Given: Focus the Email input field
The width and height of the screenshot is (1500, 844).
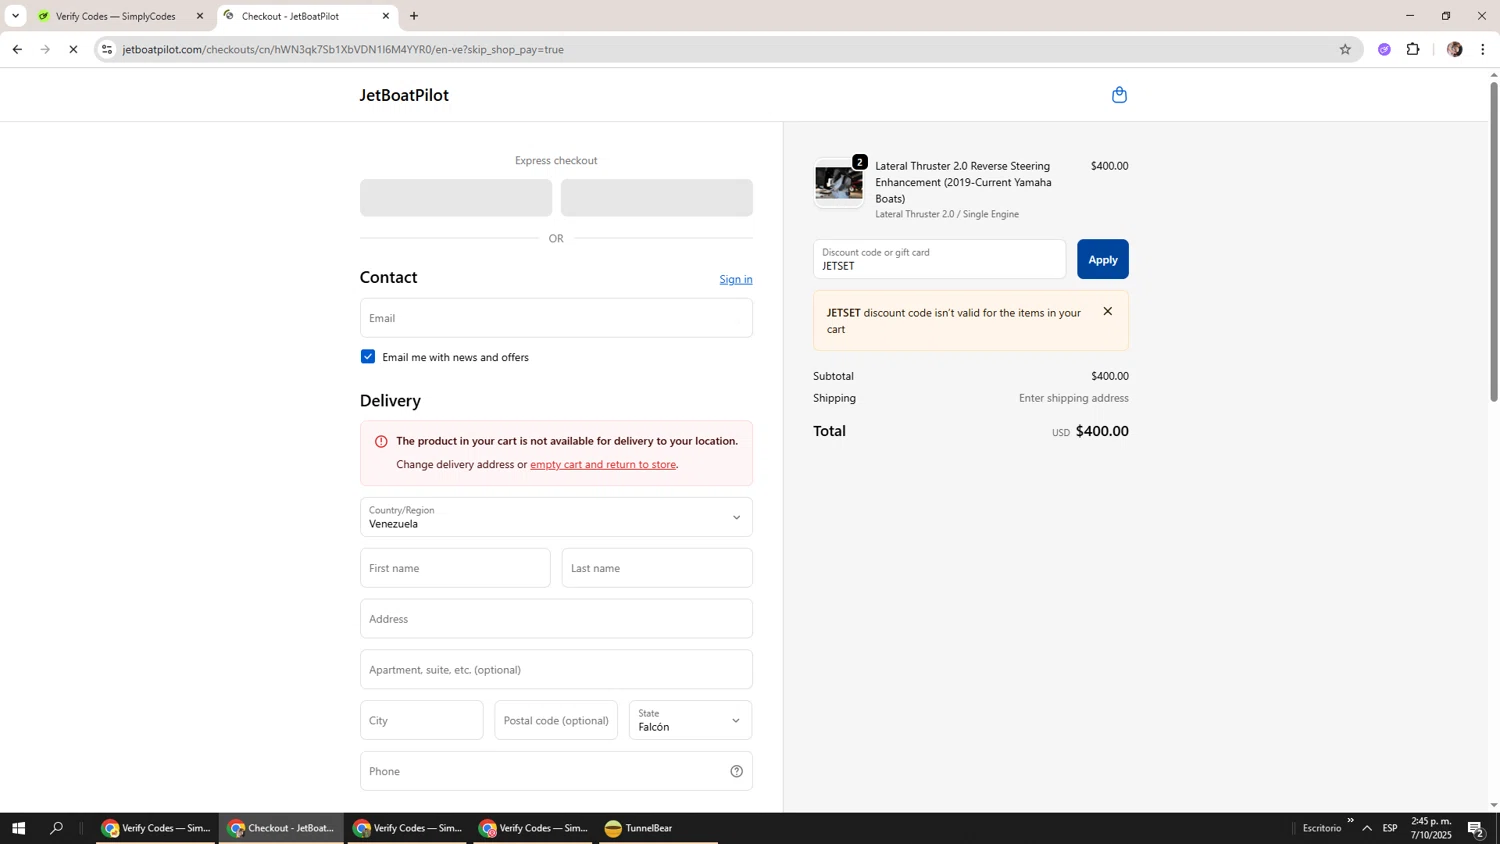Looking at the screenshot, I should point(556,318).
